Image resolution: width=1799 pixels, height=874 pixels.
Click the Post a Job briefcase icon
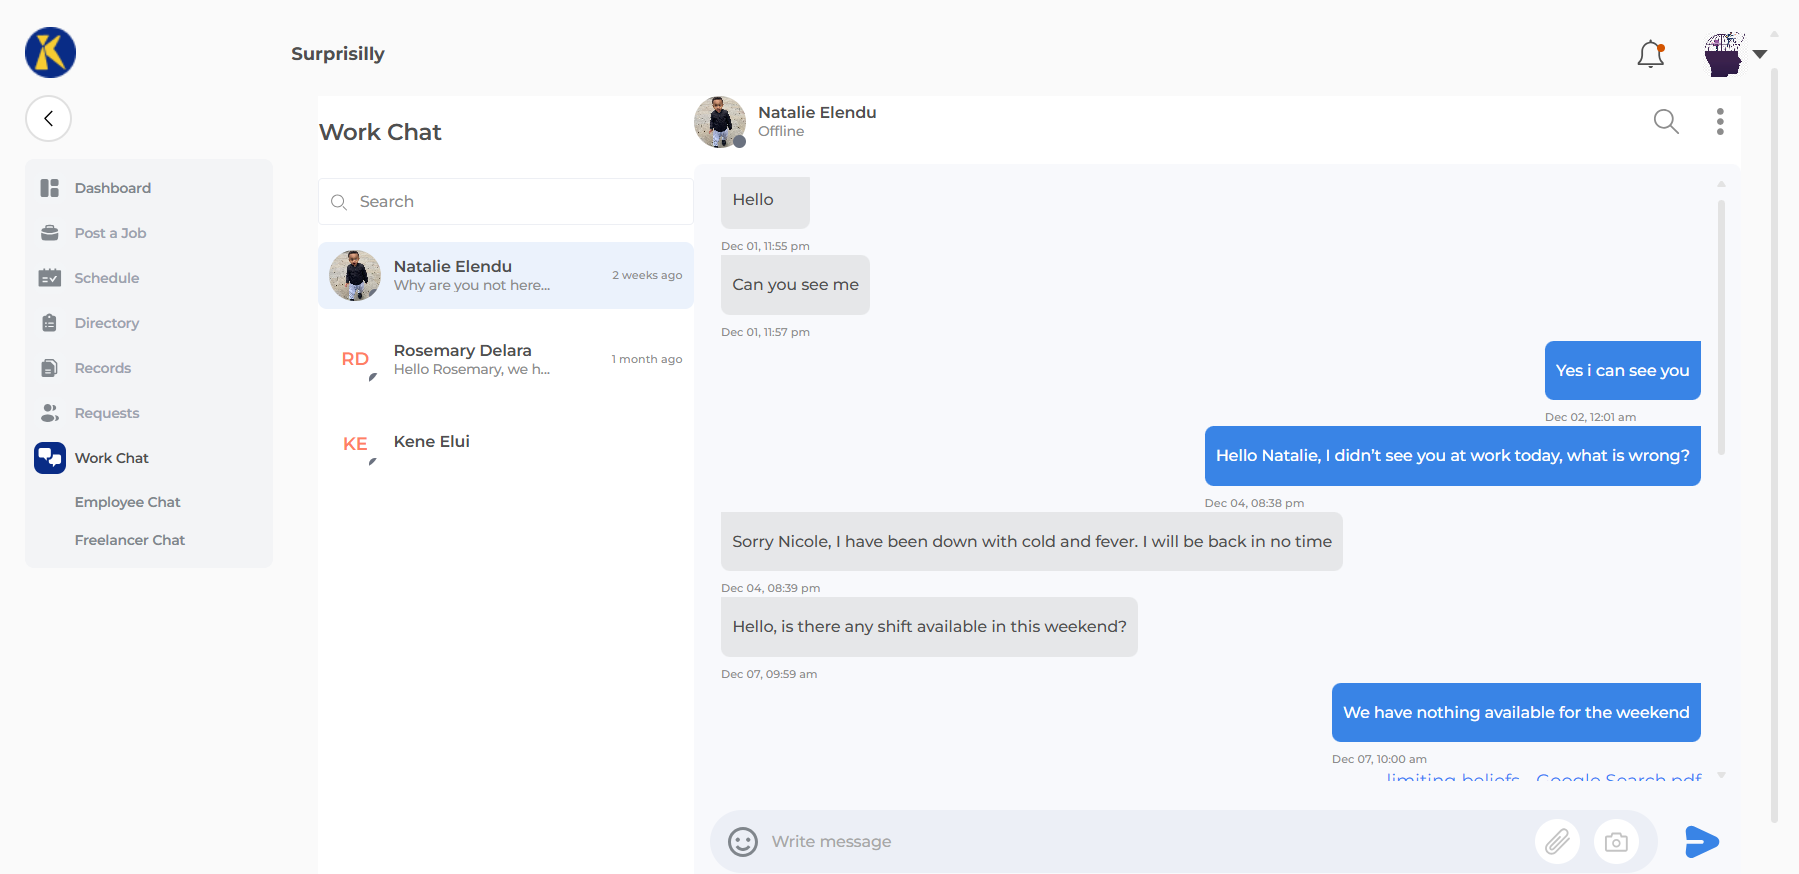50,233
